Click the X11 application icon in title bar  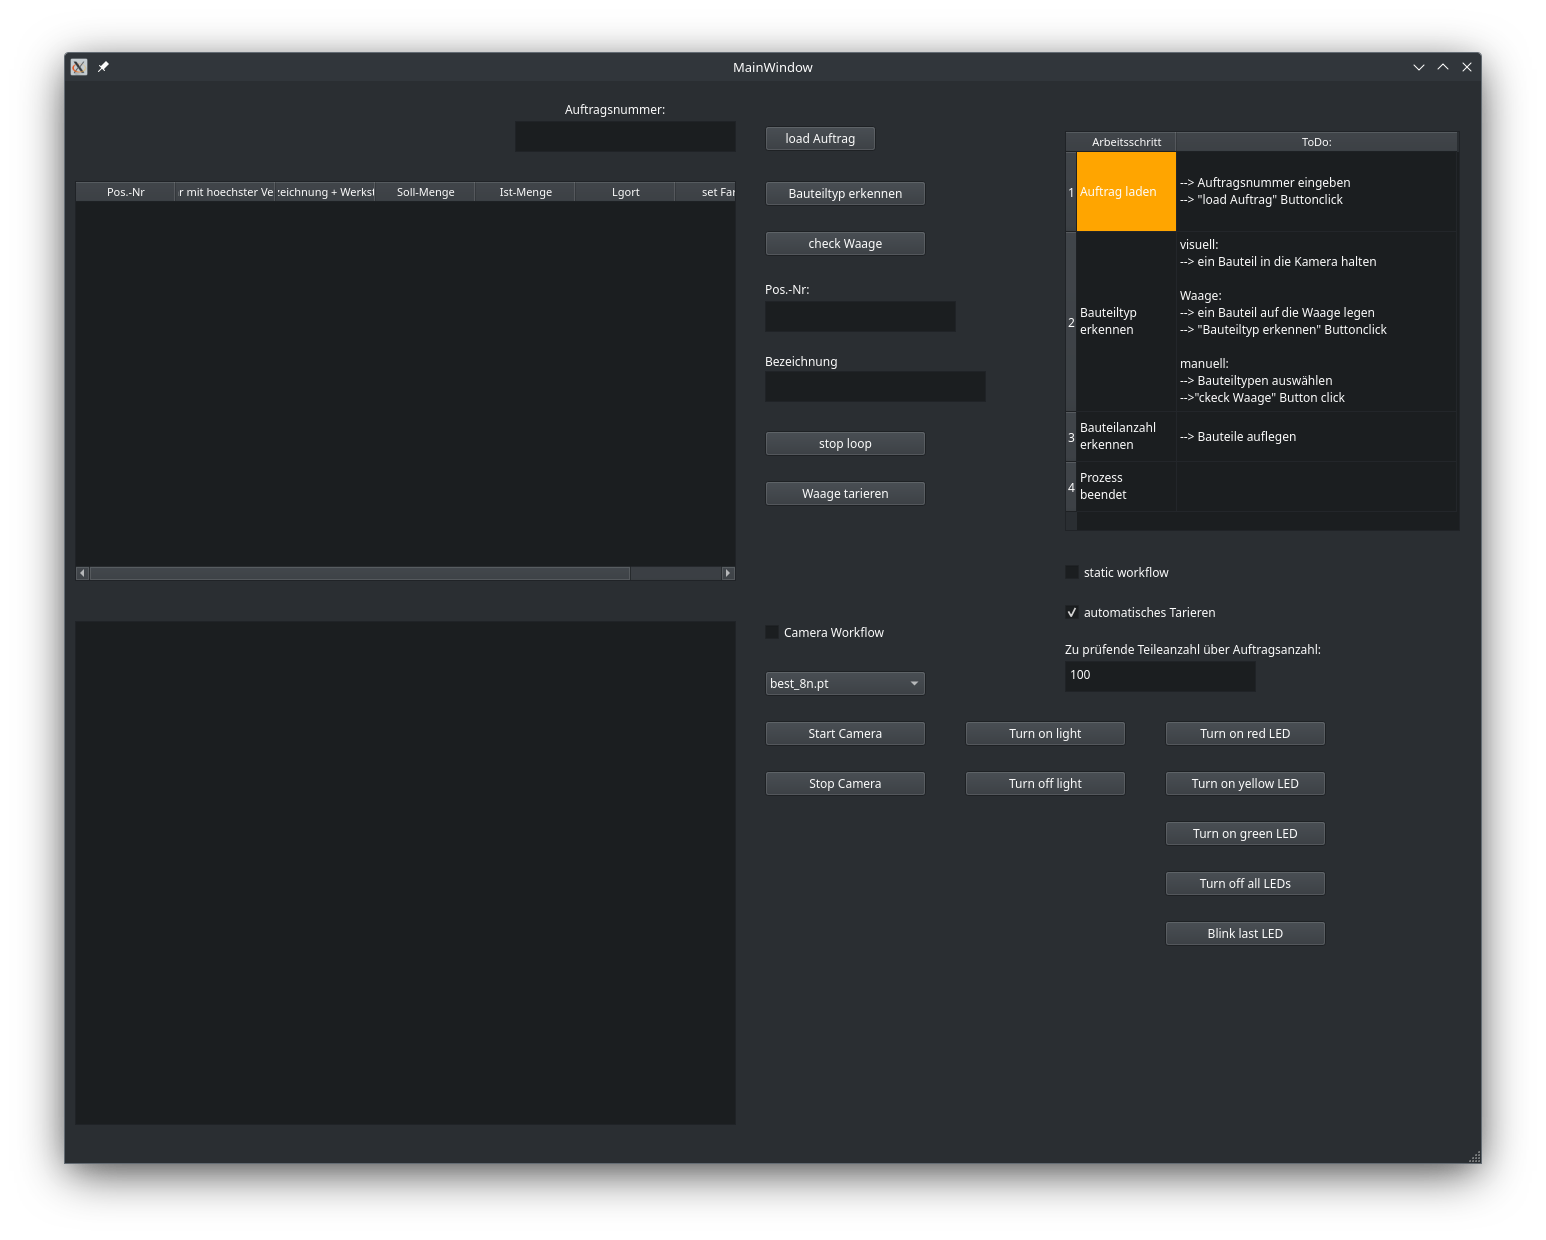click(x=79, y=67)
